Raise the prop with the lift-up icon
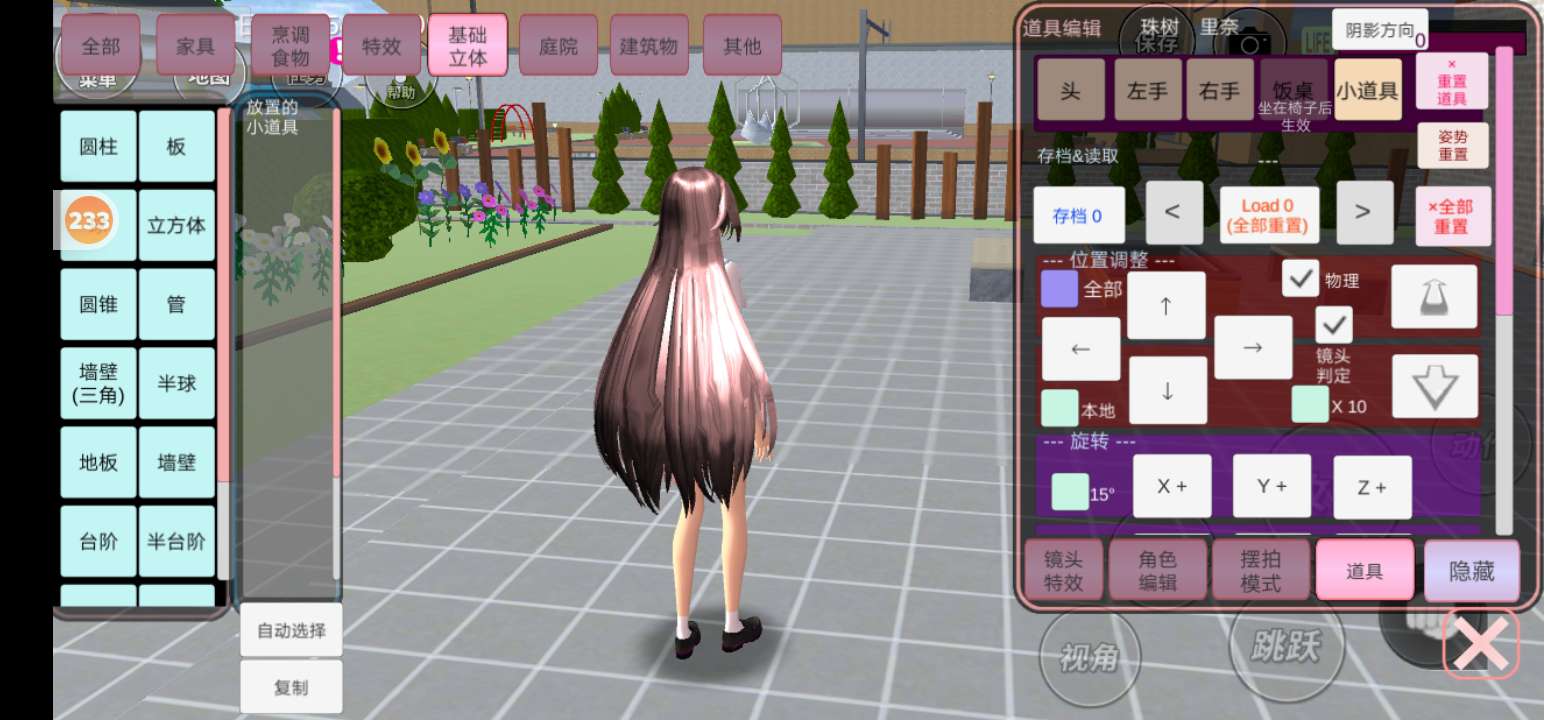The image size is (1544, 720). tap(1435, 297)
